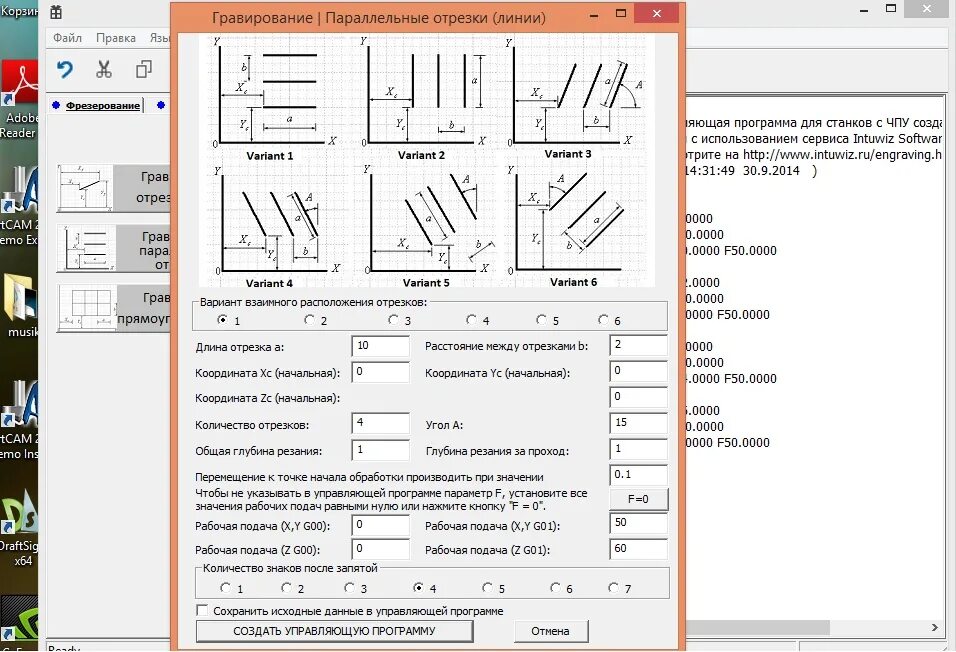
Task: Set decimal places to 2
Action: [x=286, y=588]
